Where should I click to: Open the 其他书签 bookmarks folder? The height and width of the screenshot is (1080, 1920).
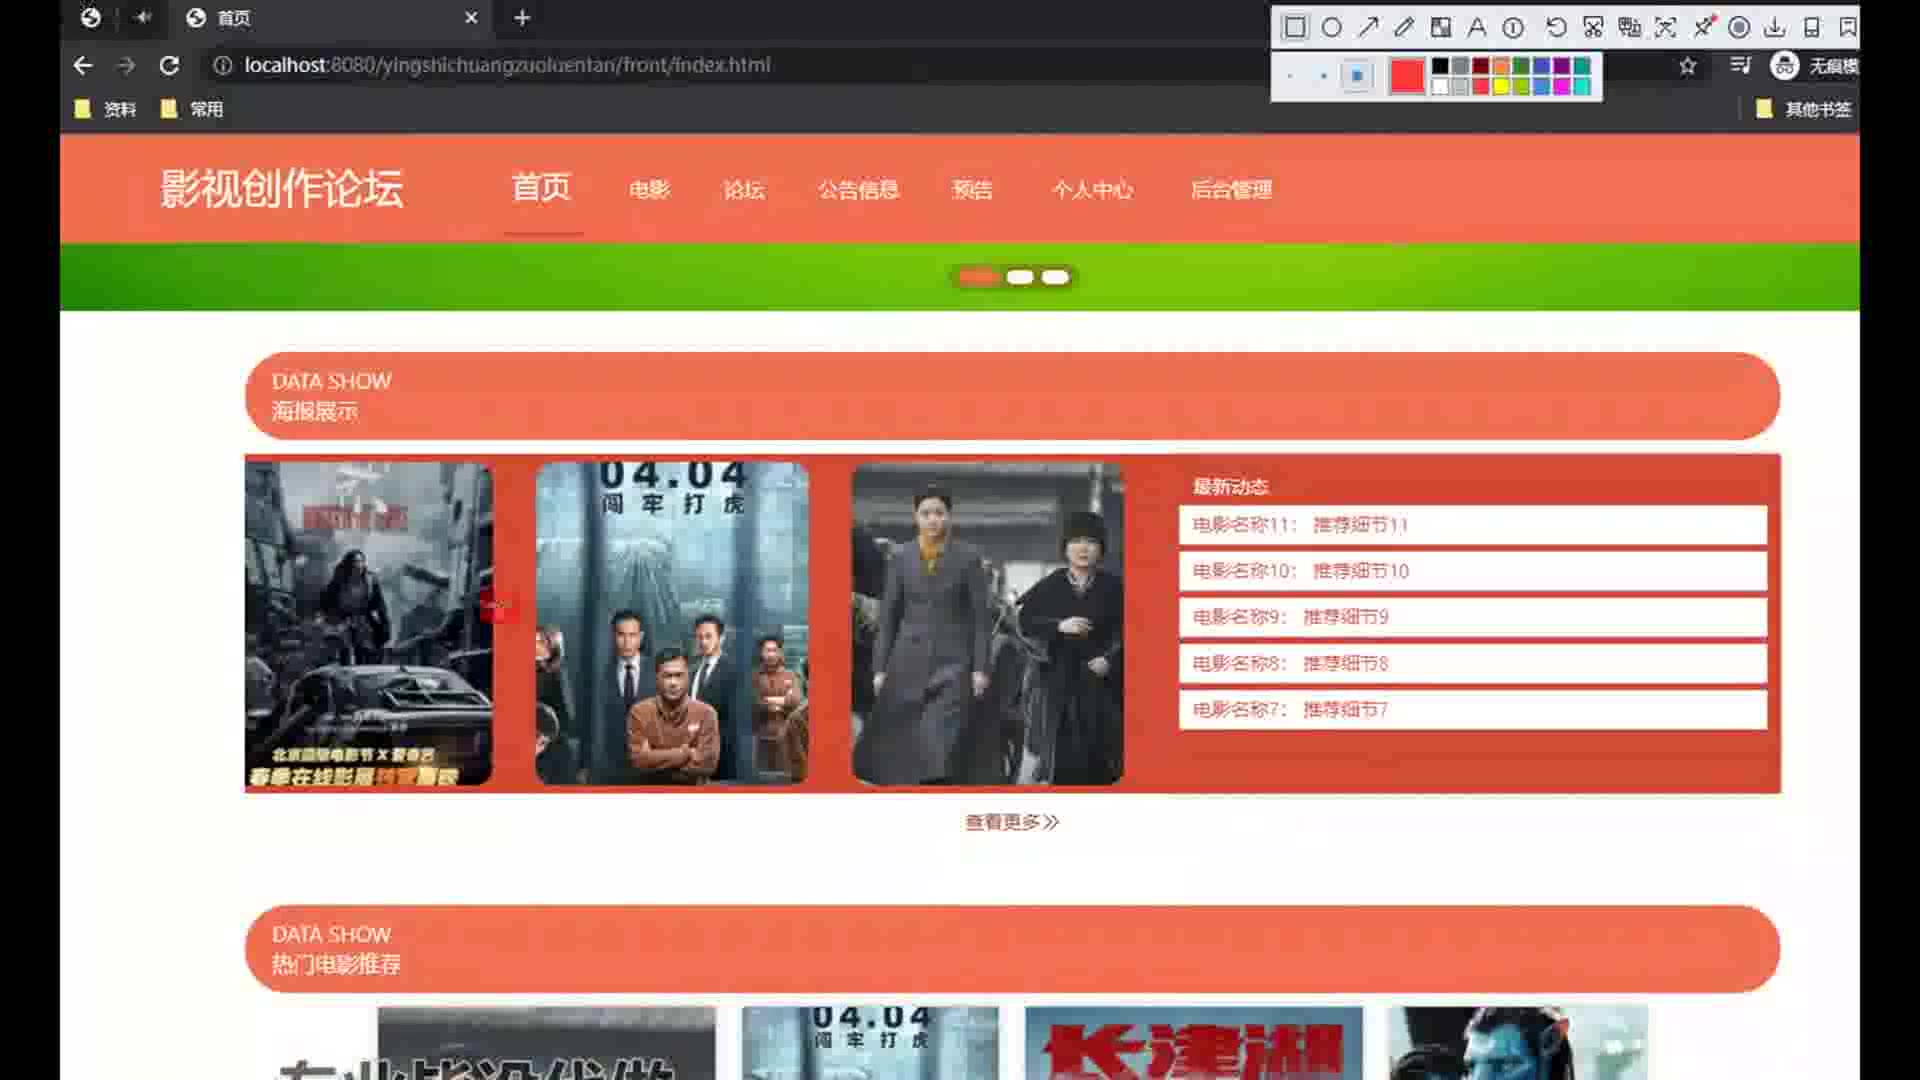tap(1804, 109)
